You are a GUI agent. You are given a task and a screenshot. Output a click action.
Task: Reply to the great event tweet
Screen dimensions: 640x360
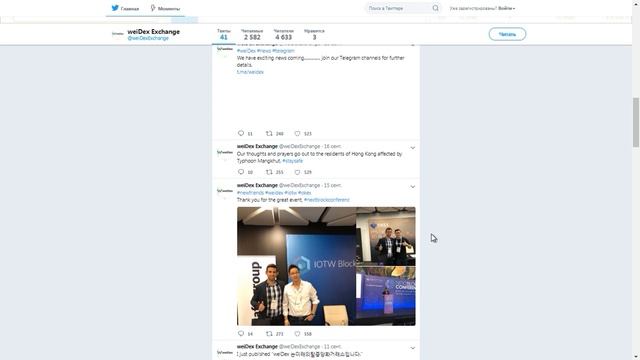(x=241, y=333)
